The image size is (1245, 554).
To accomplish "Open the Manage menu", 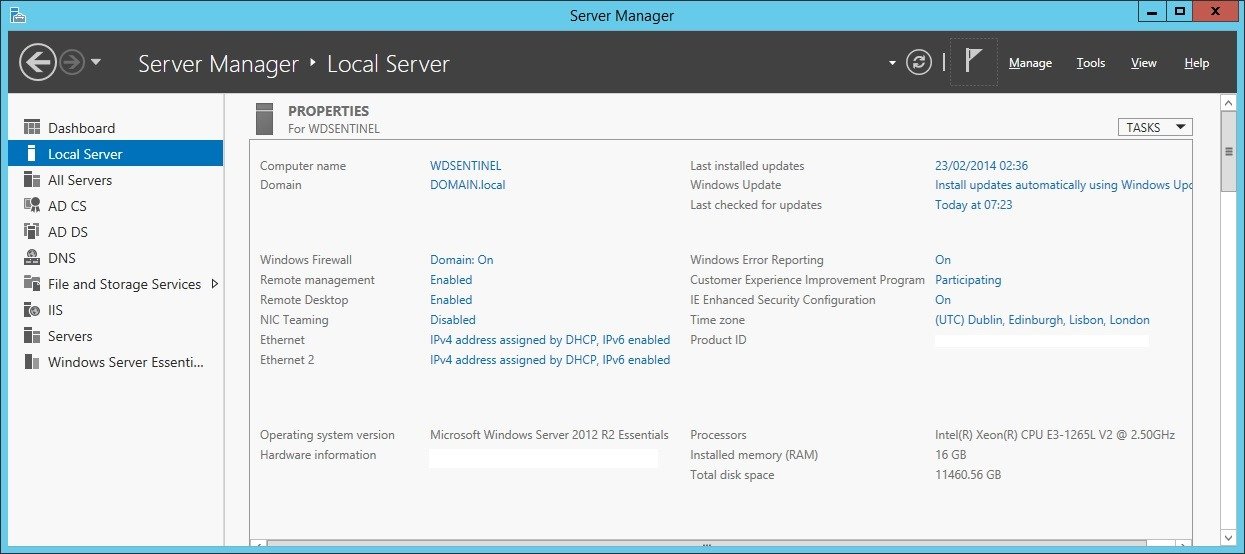I will 1030,63.
